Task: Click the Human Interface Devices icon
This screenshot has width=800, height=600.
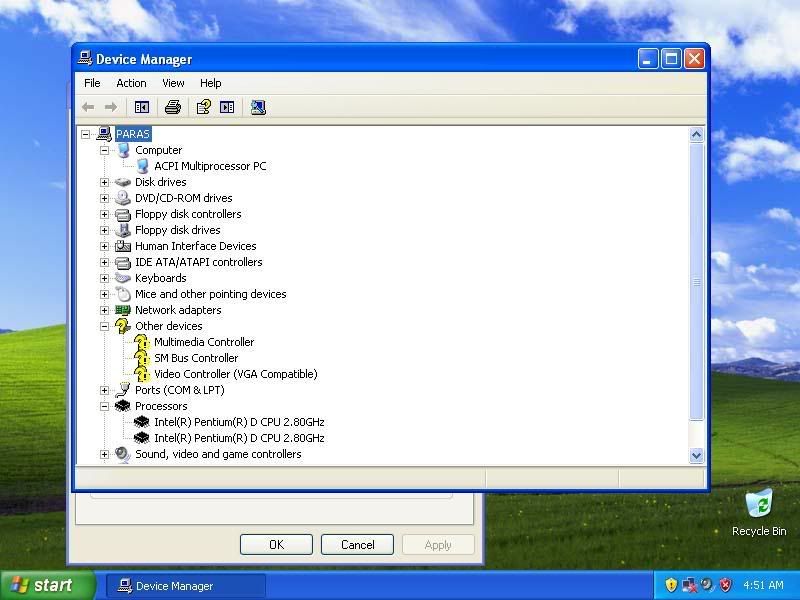Action: point(123,246)
